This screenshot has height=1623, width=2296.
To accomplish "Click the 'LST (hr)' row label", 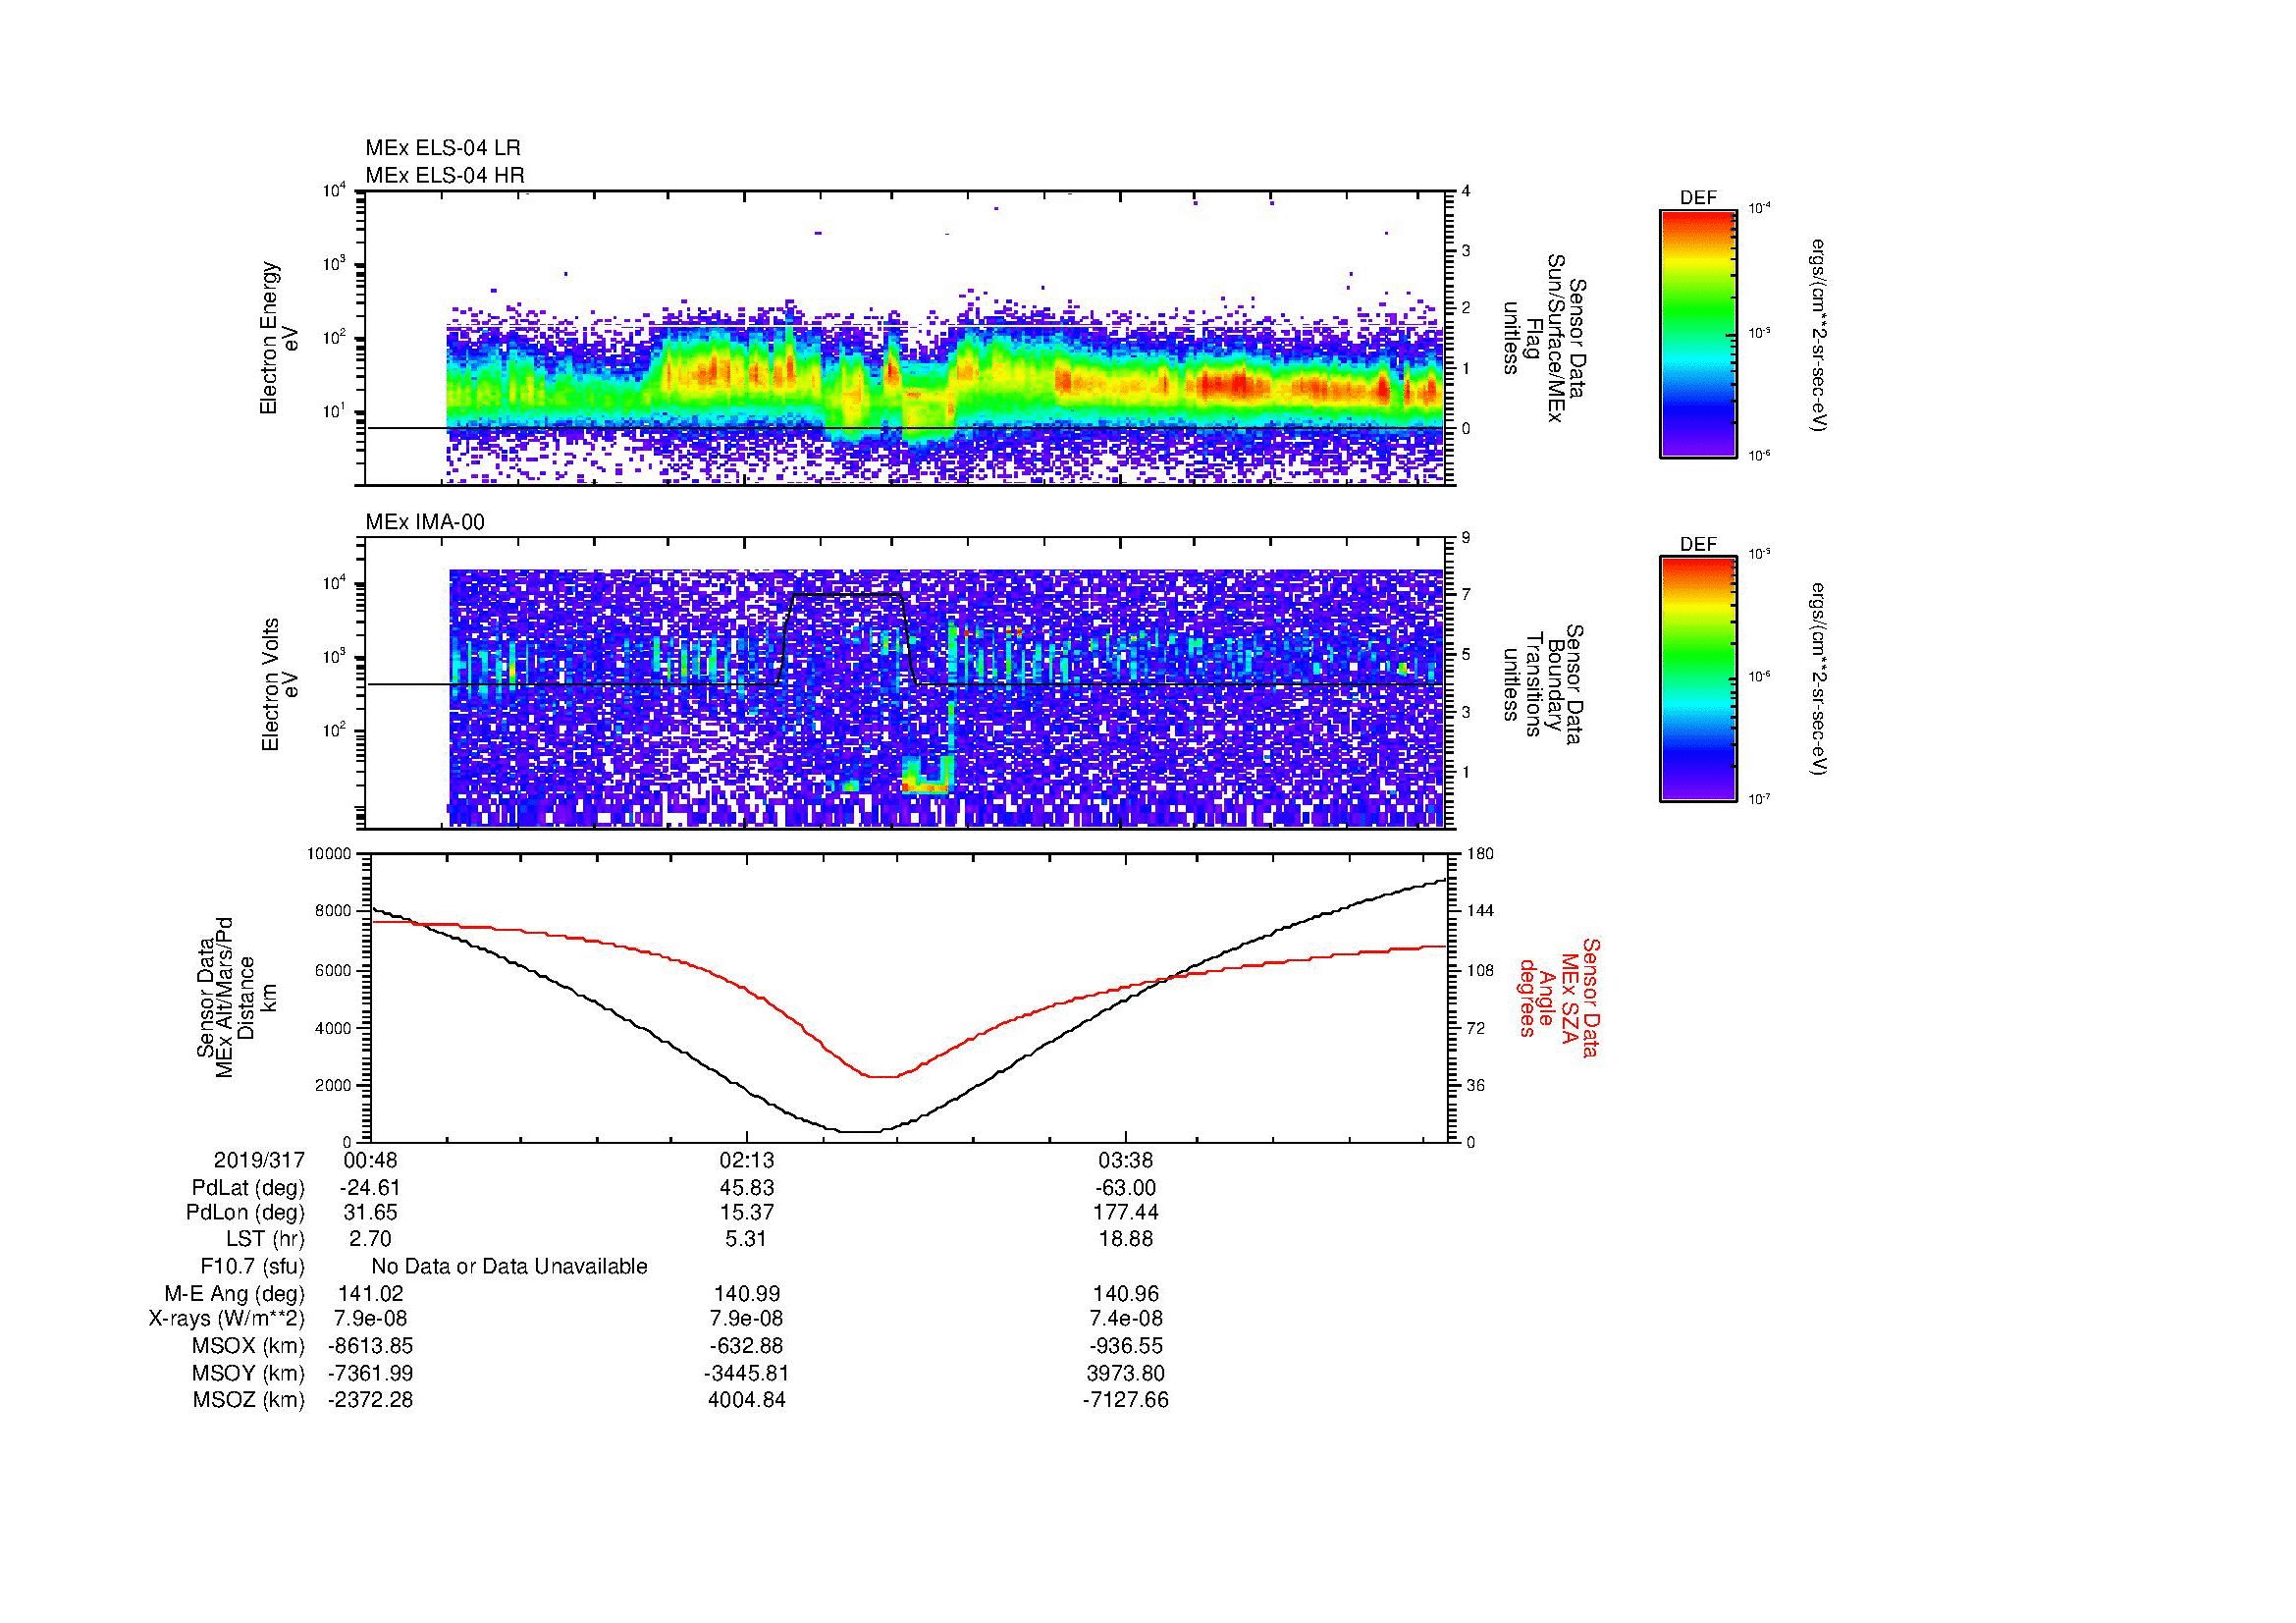I will coord(265,1239).
